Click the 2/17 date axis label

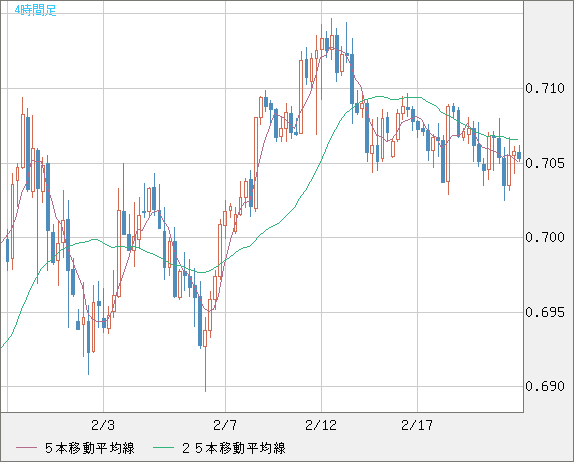(417, 425)
